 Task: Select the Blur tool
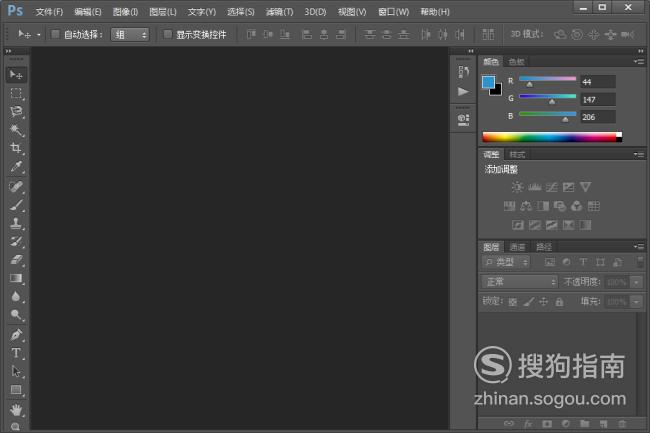(x=16, y=297)
